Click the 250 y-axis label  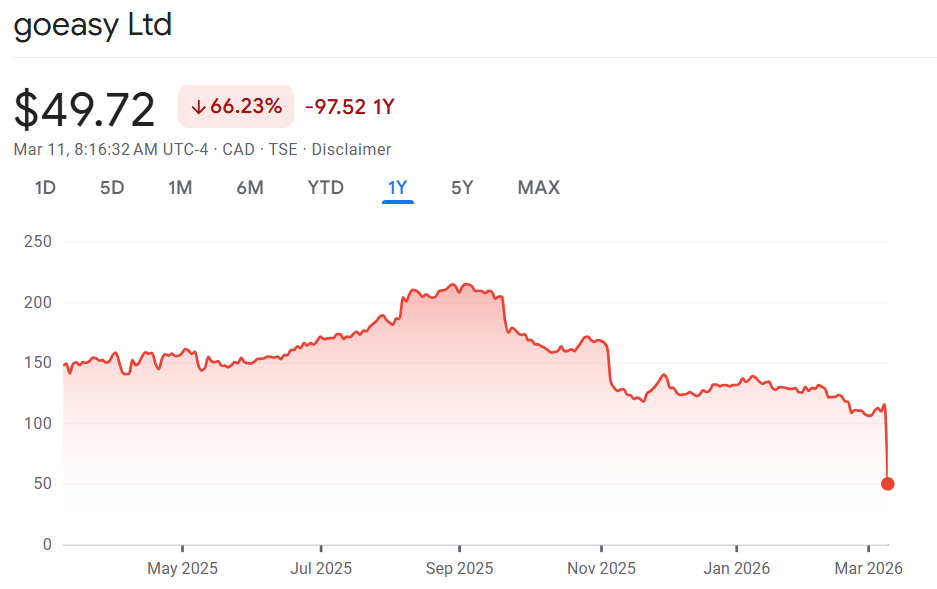(x=37, y=241)
